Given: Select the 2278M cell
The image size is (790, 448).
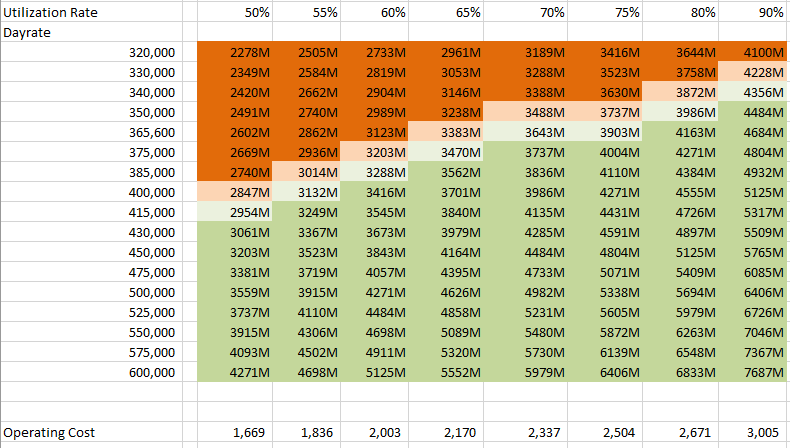Looking at the screenshot, I should pyautogui.click(x=235, y=52).
